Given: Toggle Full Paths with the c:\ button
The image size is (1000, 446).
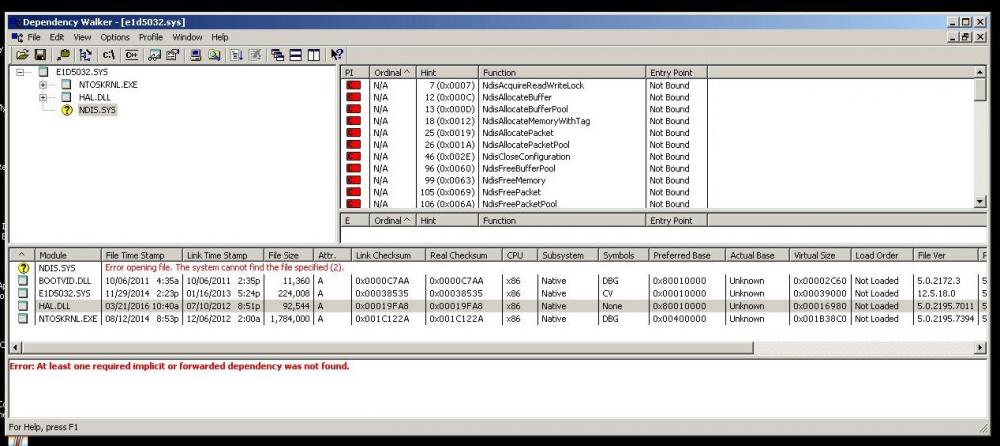Looking at the screenshot, I should pos(108,54).
